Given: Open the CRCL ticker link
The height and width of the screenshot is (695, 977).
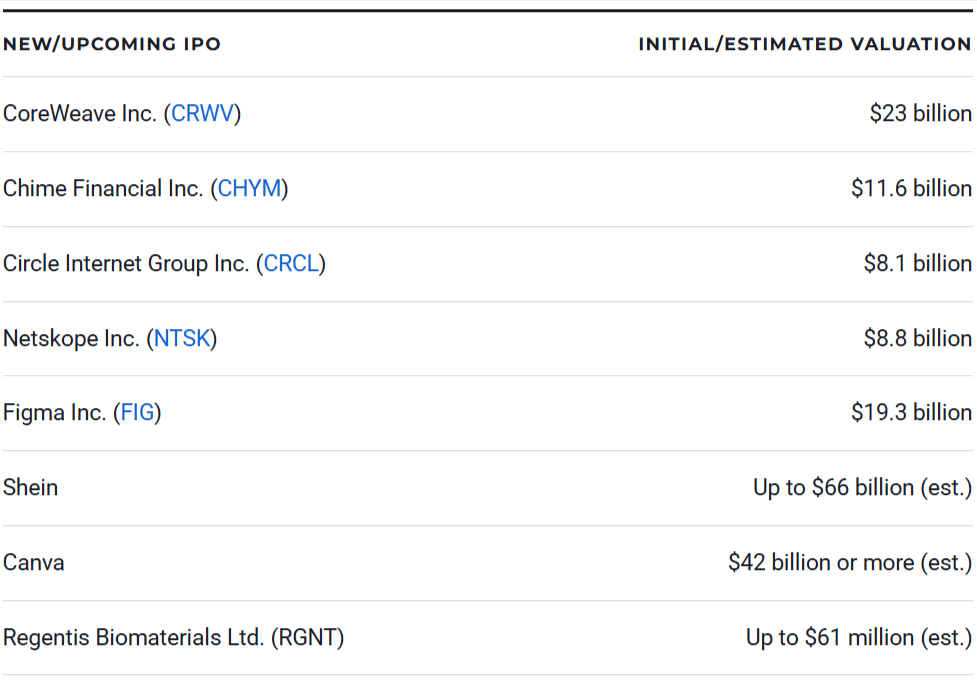Looking at the screenshot, I should pyautogui.click(x=291, y=264).
